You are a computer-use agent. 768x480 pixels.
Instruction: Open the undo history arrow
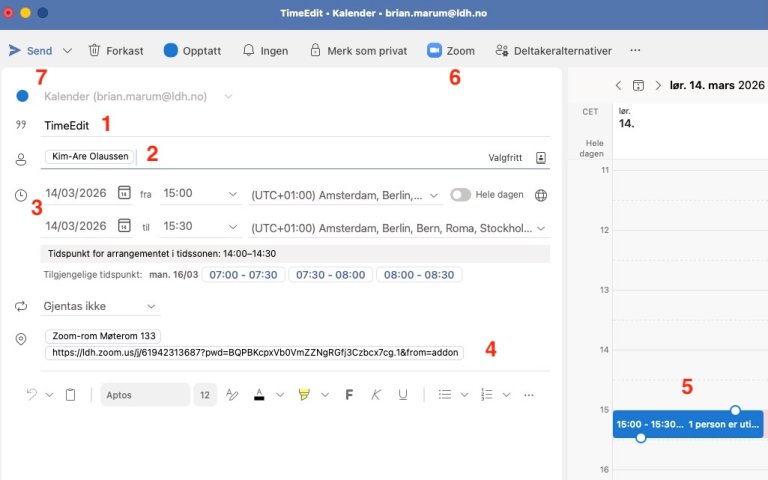(x=49, y=395)
